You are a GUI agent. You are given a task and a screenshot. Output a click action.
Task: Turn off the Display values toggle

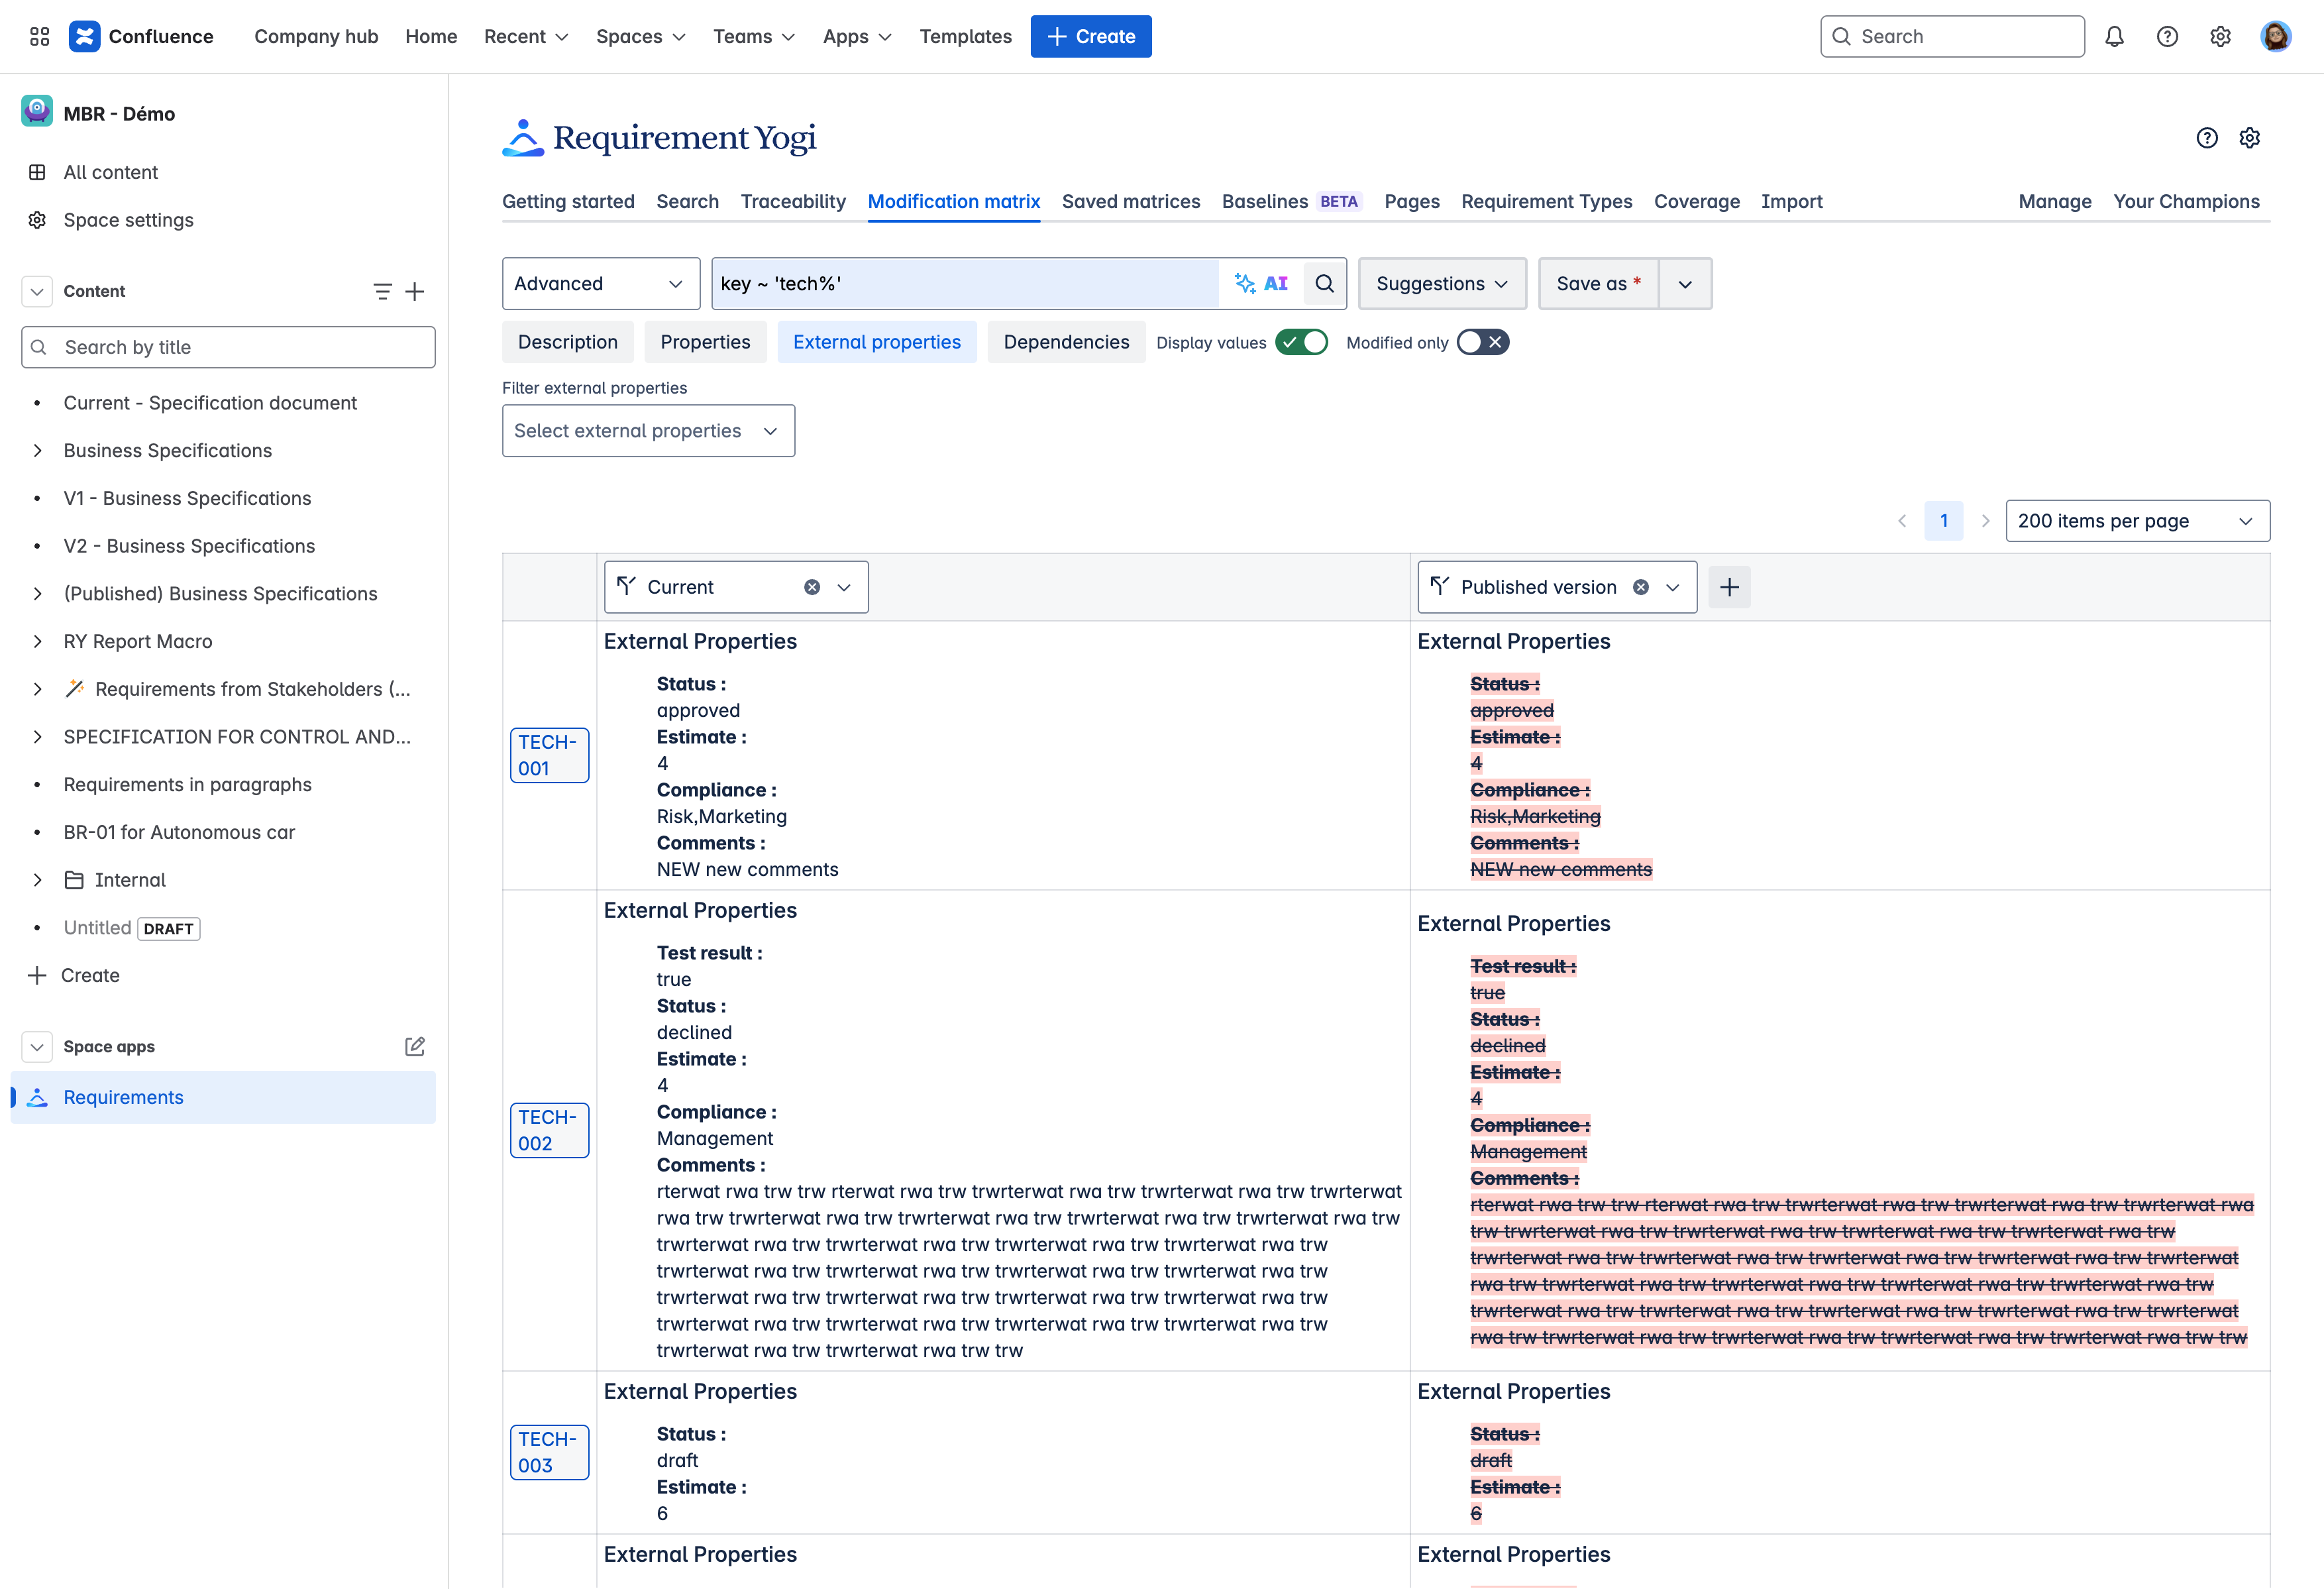point(1301,343)
